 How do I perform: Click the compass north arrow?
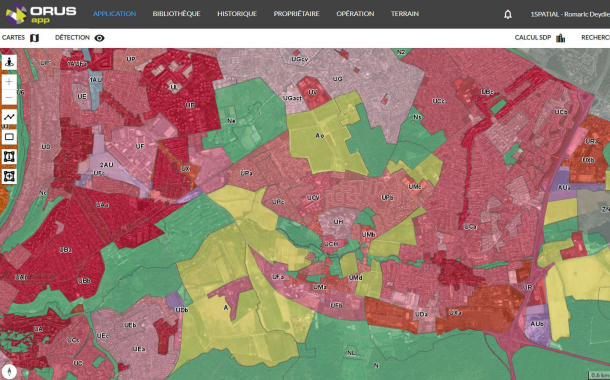pyautogui.click(x=9, y=371)
